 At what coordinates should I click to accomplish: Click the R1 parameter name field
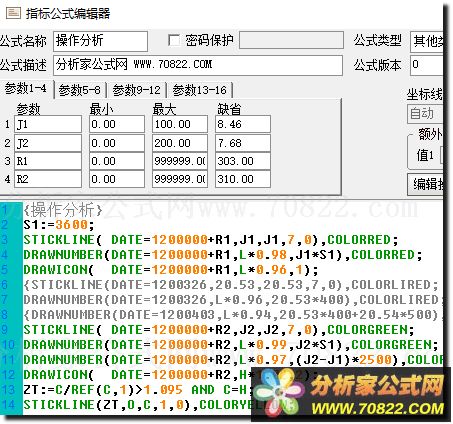(48, 161)
